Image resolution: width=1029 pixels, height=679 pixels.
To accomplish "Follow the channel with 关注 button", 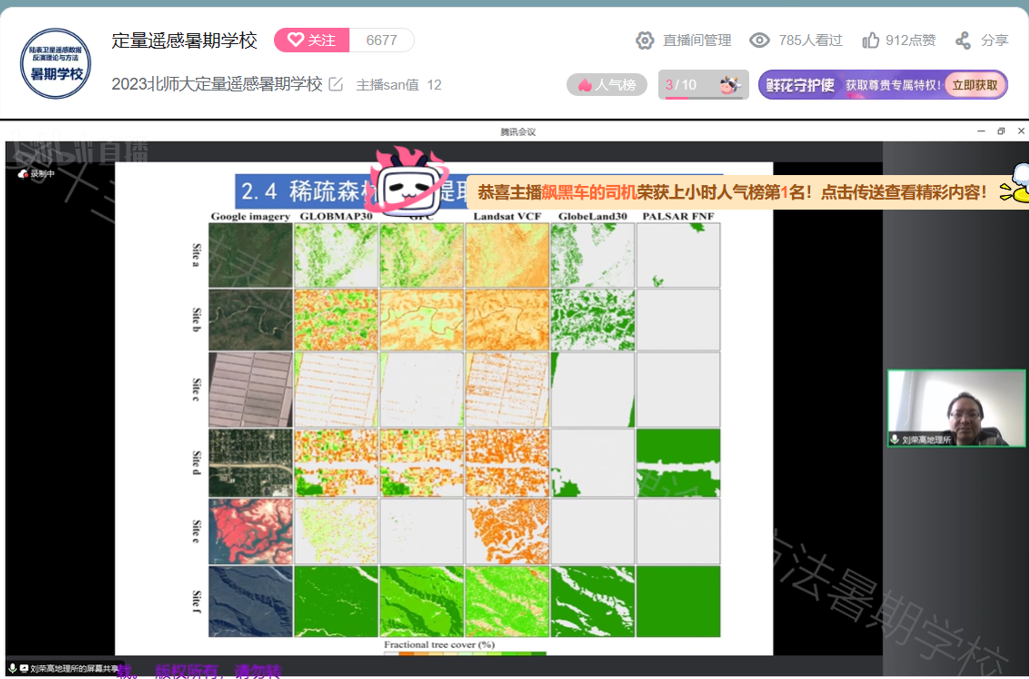I will [x=311, y=40].
